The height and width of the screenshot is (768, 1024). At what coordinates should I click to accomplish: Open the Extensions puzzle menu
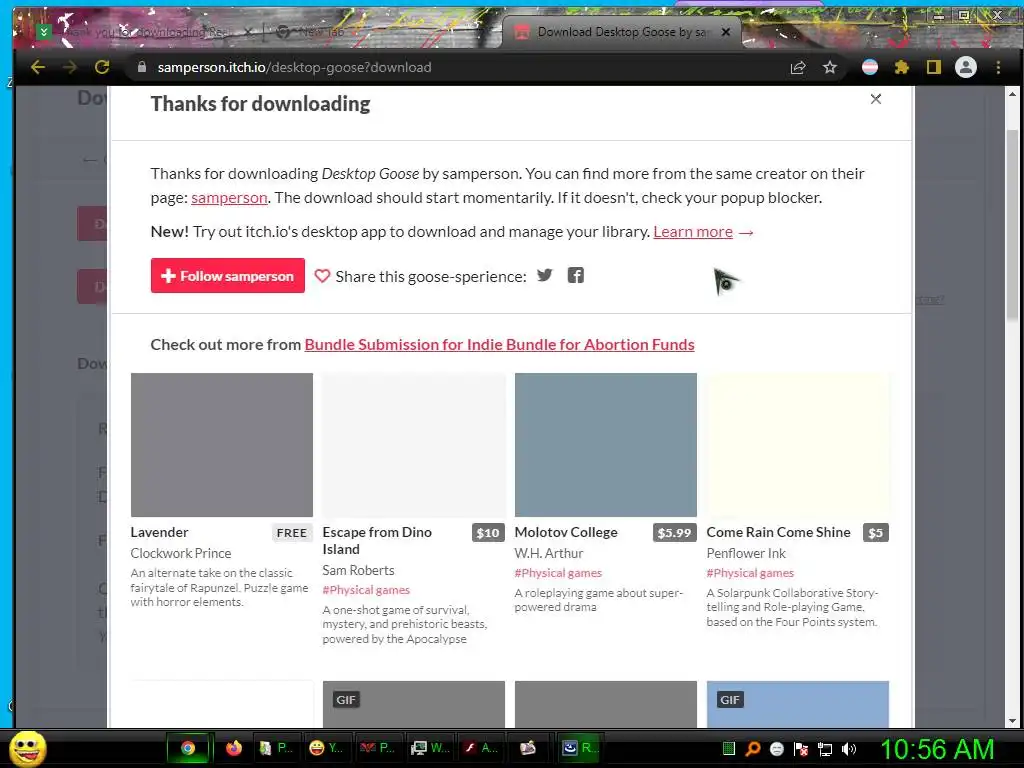902,67
